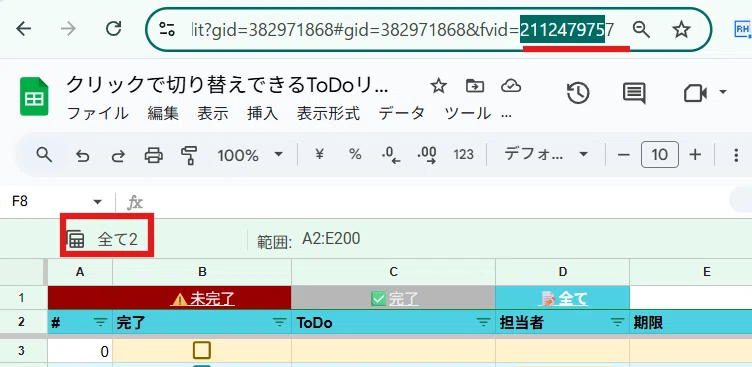The image size is (752, 367).
Task: Redo the last action
Action: tap(118, 155)
